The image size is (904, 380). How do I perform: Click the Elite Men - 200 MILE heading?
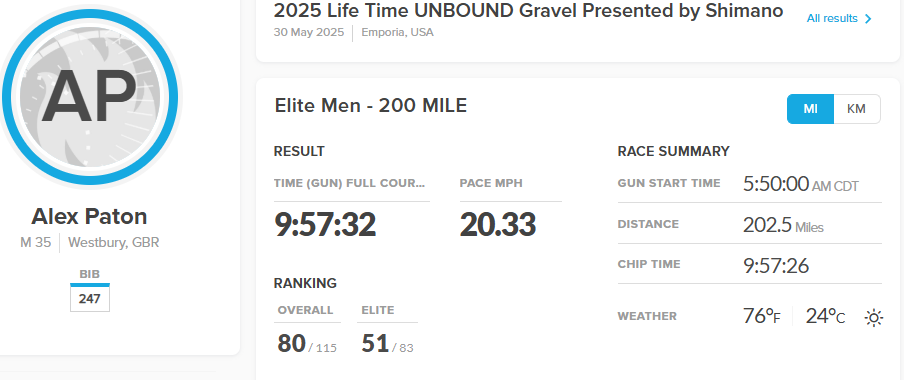click(x=371, y=106)
